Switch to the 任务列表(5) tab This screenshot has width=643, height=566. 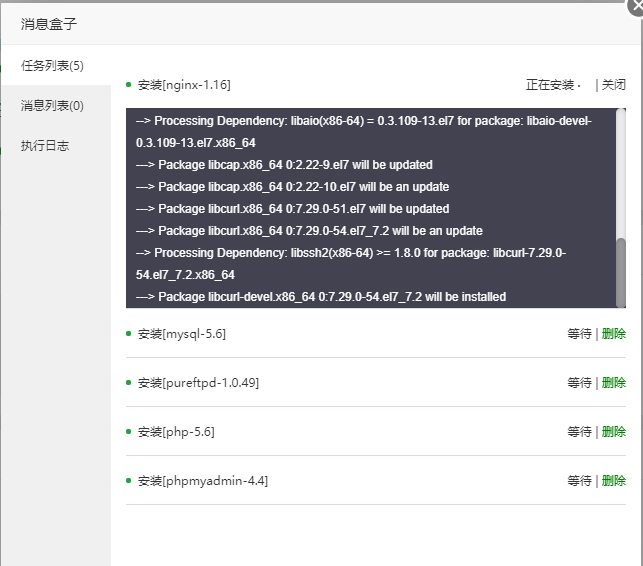coord(52,66)
